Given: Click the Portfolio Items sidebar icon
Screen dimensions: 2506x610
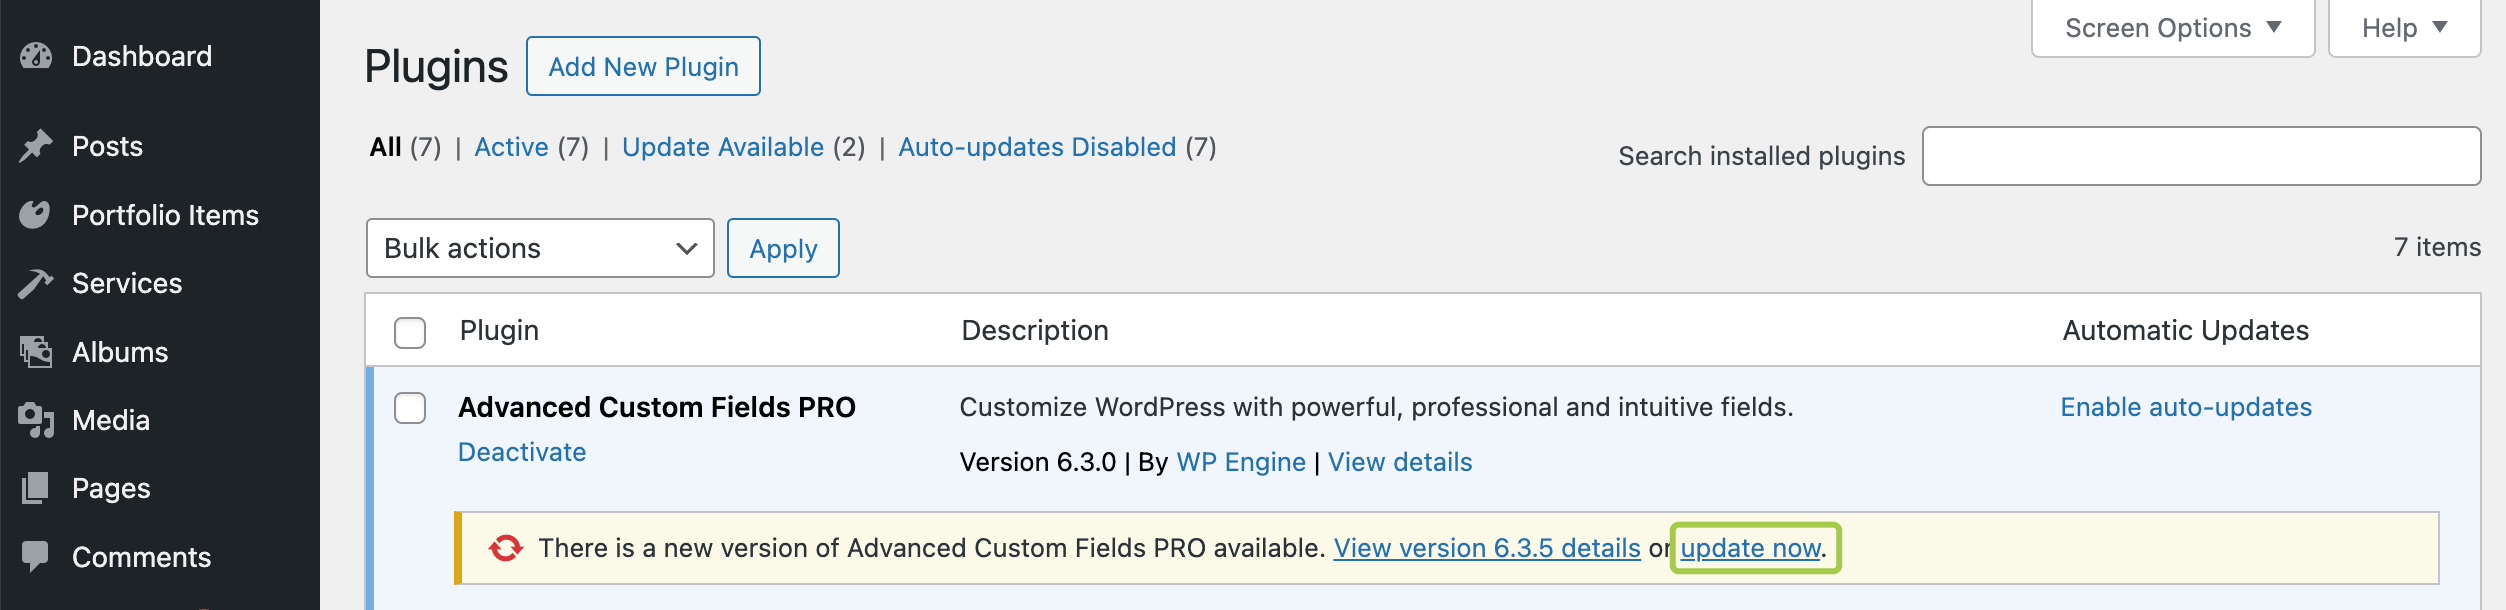Looking at the screenshot, I should tap(36, 215).
